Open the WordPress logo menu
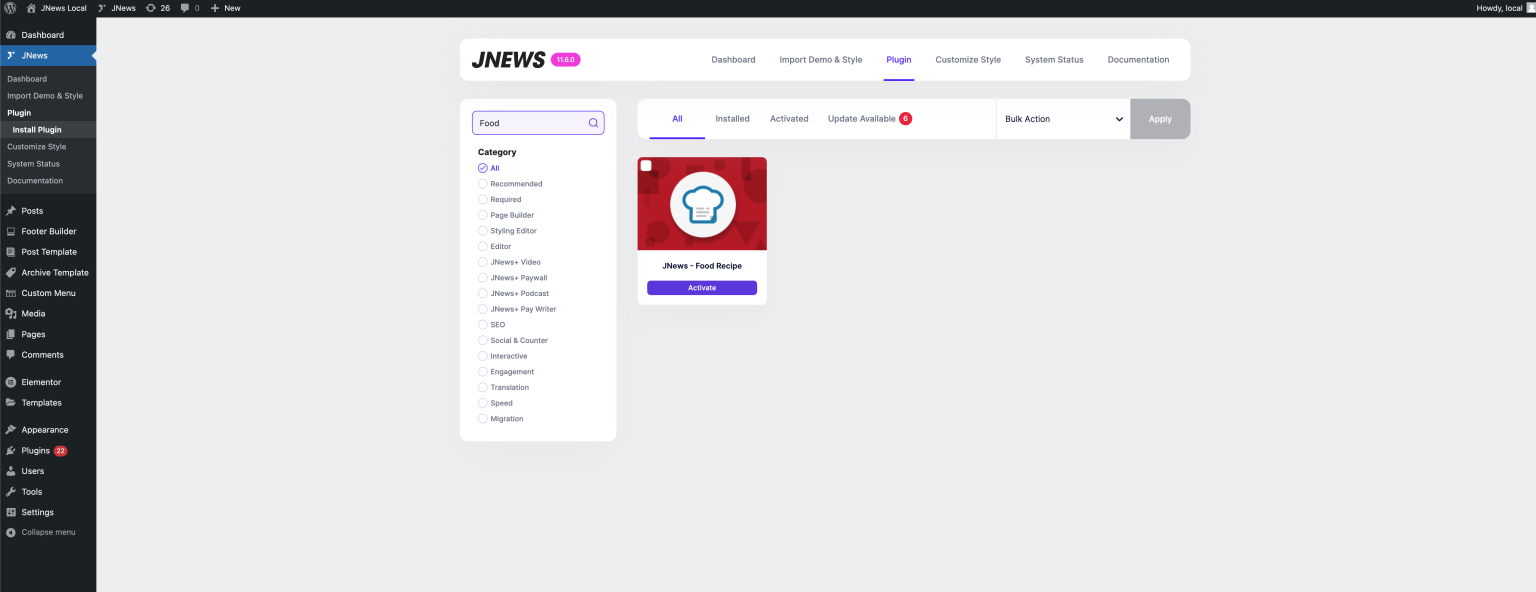1536x592 pixels. pyautogui.click(x=11, y=8)
